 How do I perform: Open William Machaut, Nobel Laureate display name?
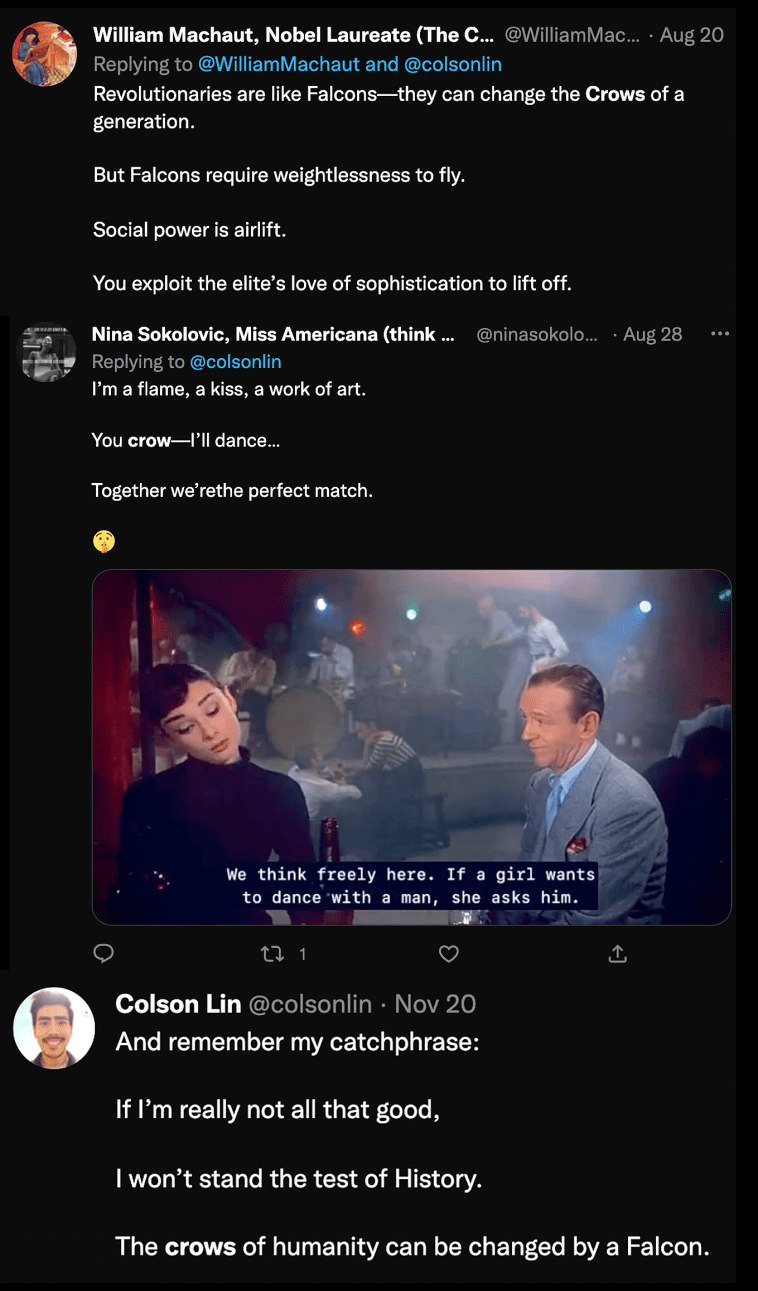click(292, 35)
